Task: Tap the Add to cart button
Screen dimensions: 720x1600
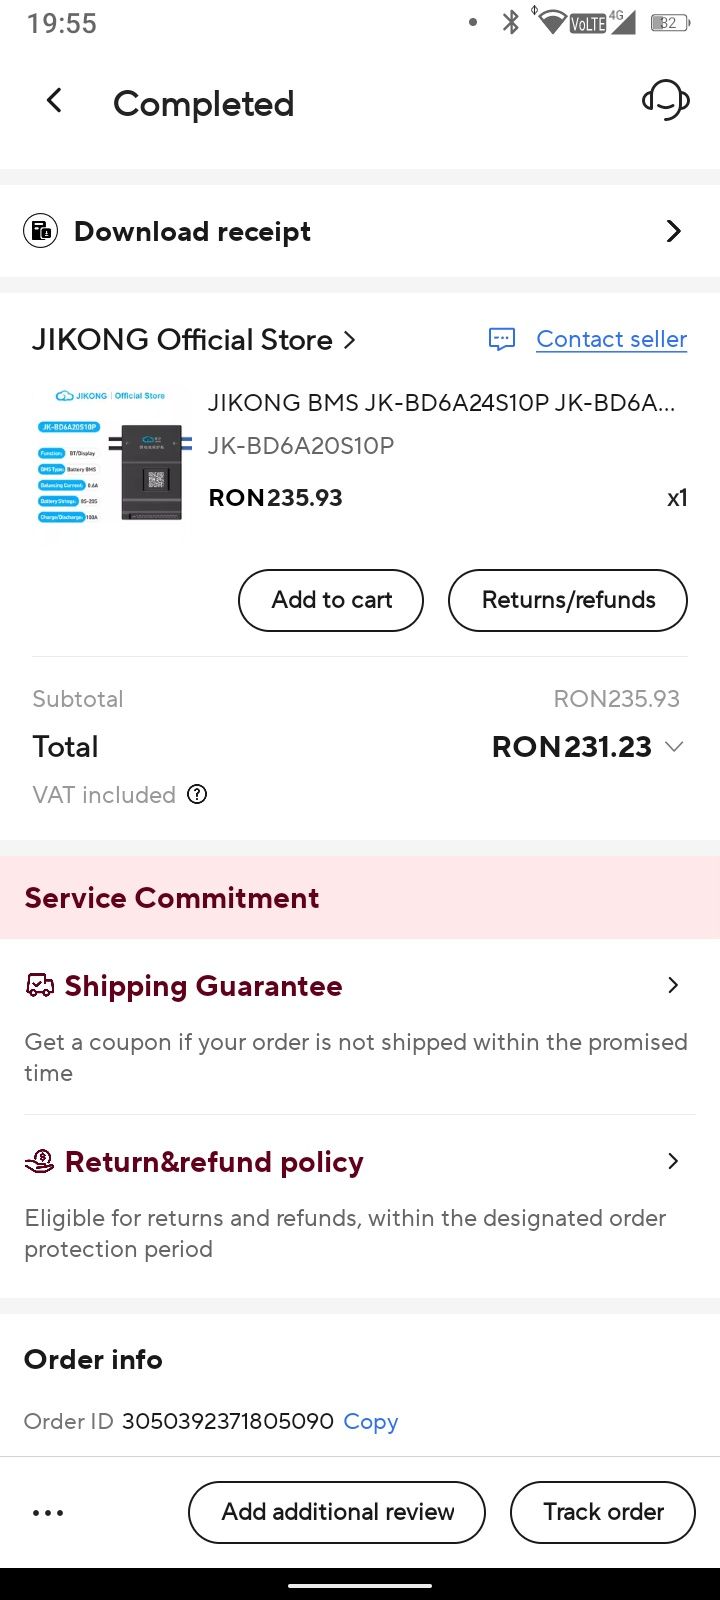Action: [331, 600]
